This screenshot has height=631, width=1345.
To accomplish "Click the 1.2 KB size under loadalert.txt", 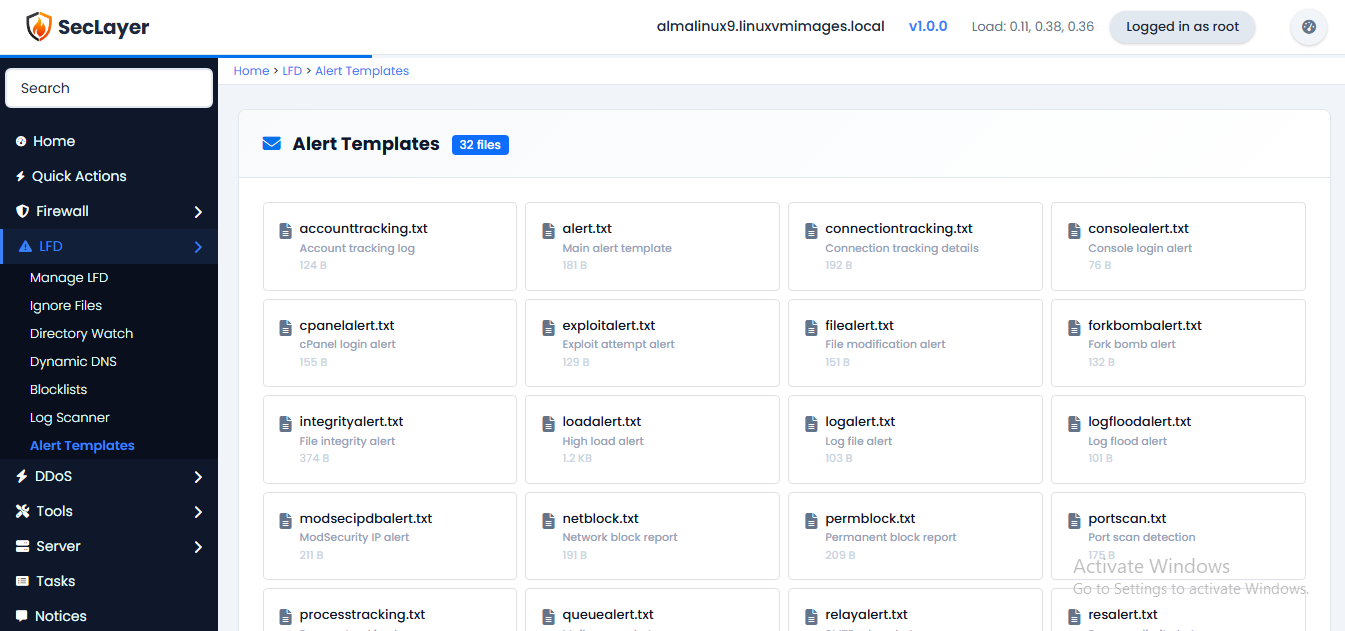I will 577,458.
